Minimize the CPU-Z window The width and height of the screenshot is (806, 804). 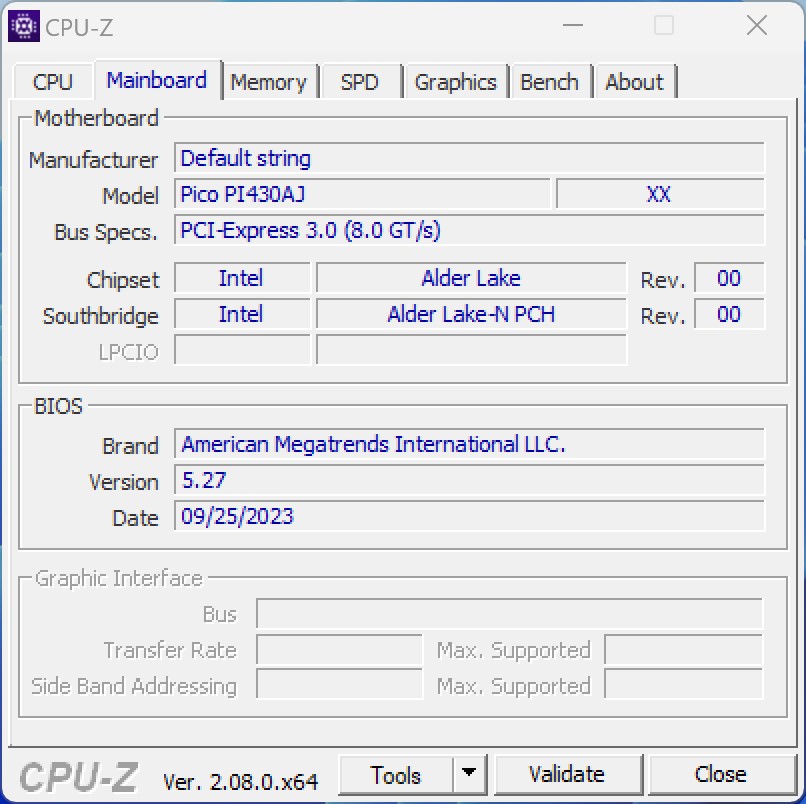pos(573,25)
